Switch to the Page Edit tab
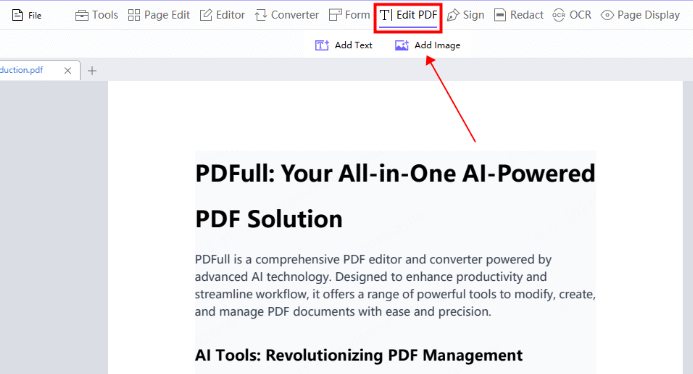Viewport: 693px width, 374px height. [x=159, y=15]
